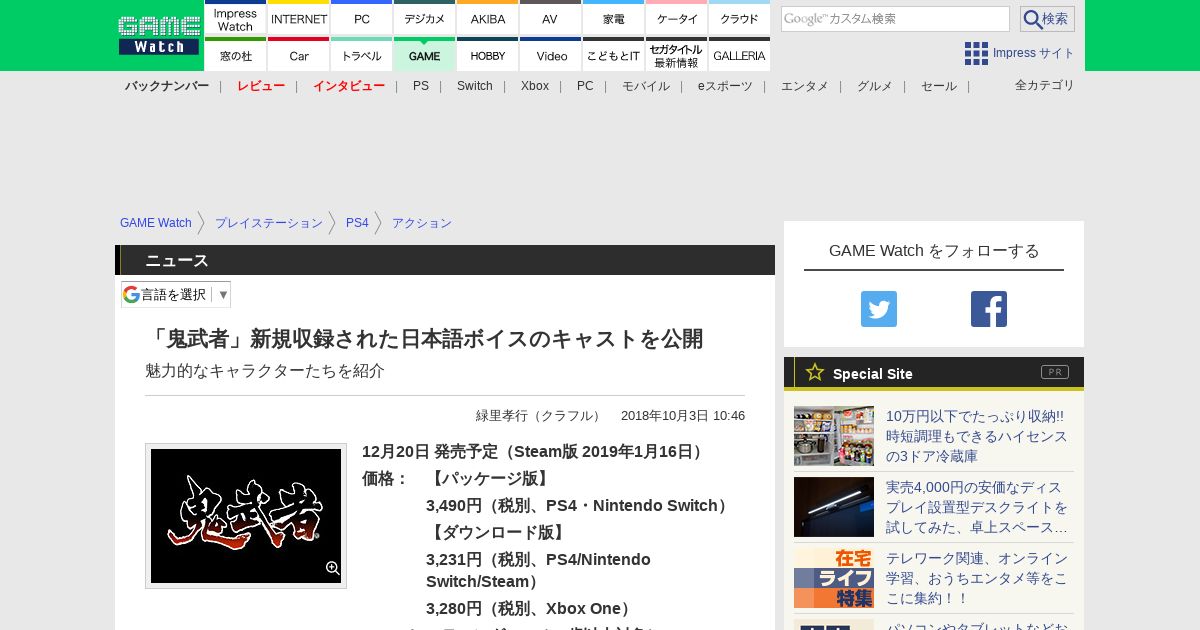Open the PS category link
Screen dimensions: 1200x630
421,86
